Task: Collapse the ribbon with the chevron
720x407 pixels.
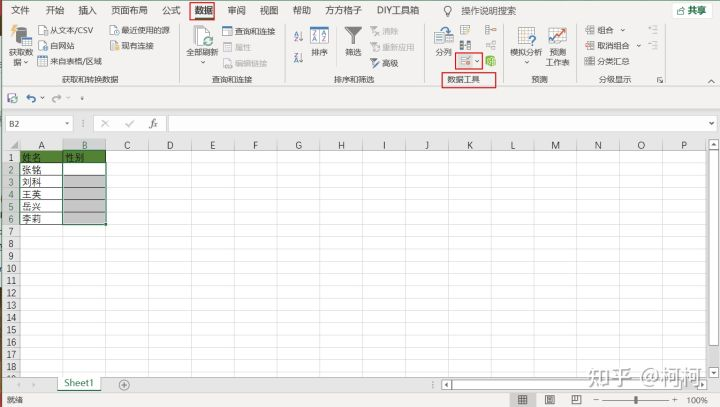Action: [711, 81]
